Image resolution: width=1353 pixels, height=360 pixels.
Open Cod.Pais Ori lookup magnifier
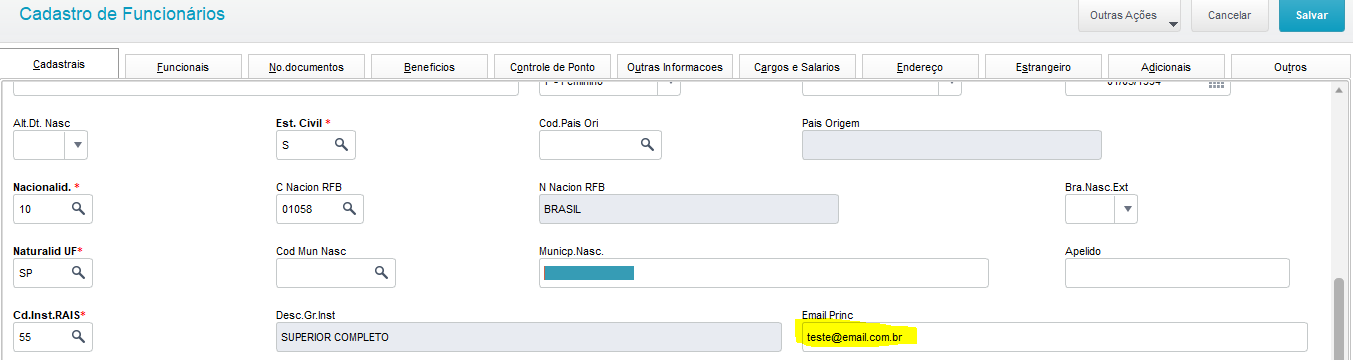(x=646, y=145)
